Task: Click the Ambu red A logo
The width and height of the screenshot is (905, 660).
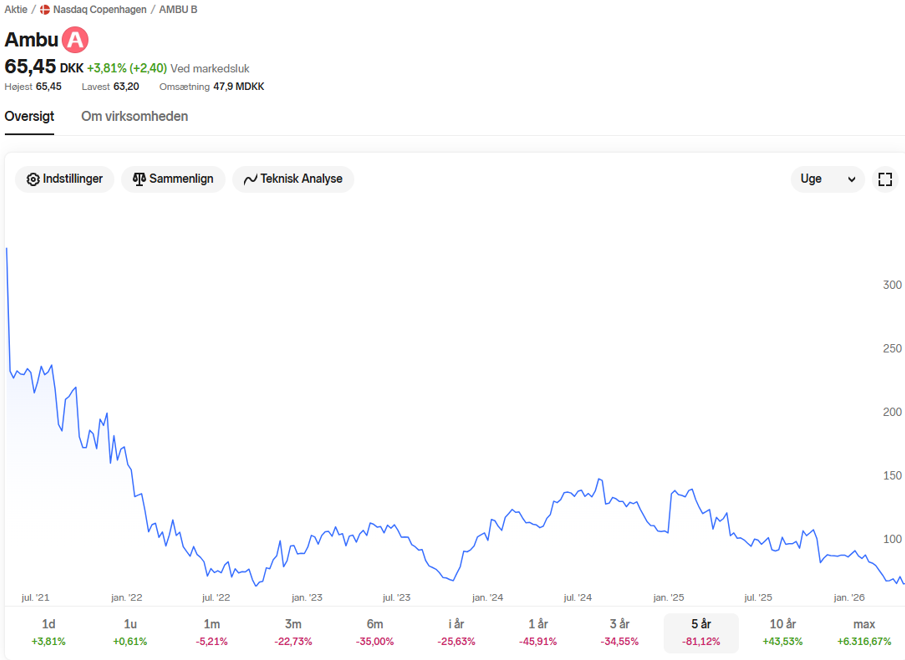Action: point(75,40)
